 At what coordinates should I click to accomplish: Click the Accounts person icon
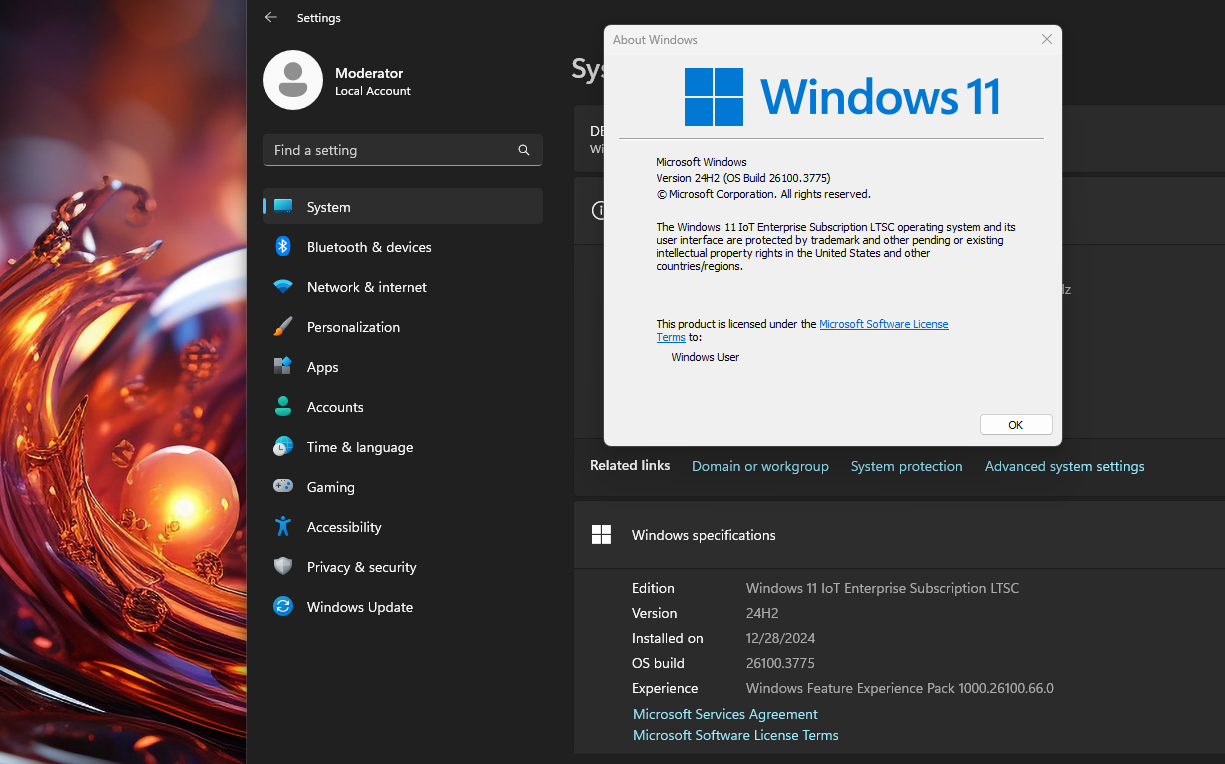tap(283, 407)
